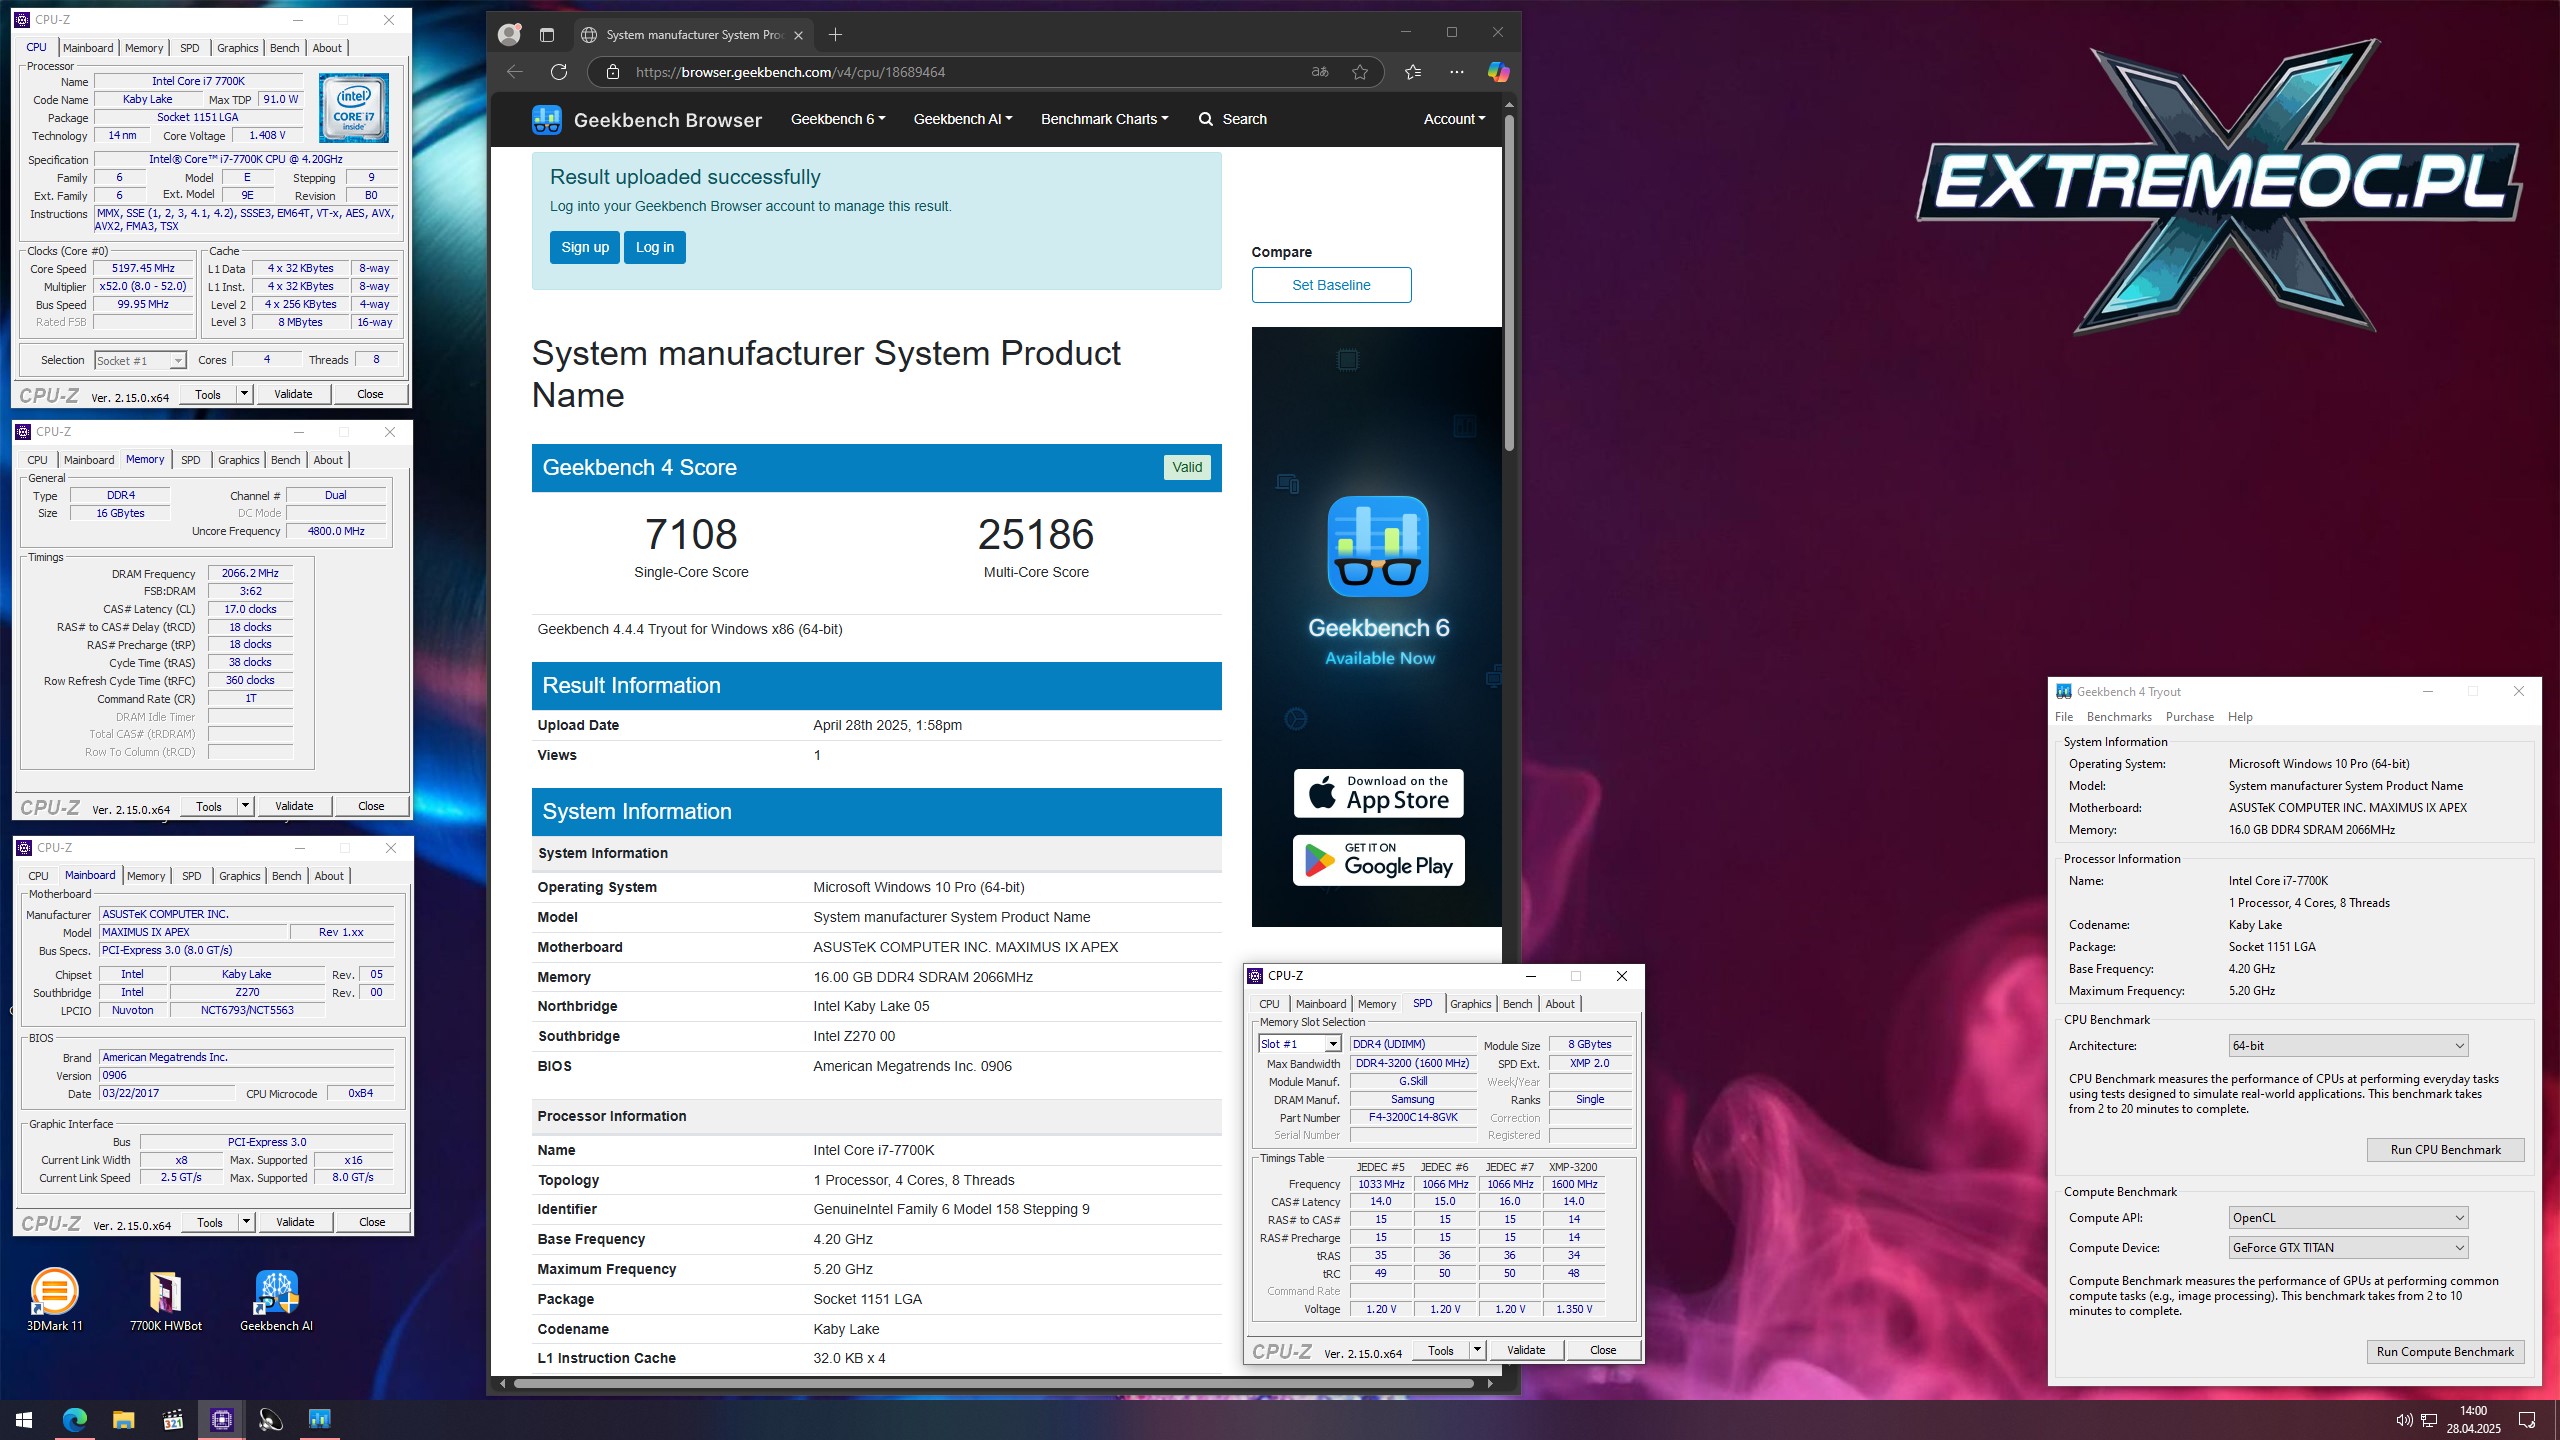
Task: Open the Purchase menu in Geekbench 4
Action: (x=2189, y=717)
